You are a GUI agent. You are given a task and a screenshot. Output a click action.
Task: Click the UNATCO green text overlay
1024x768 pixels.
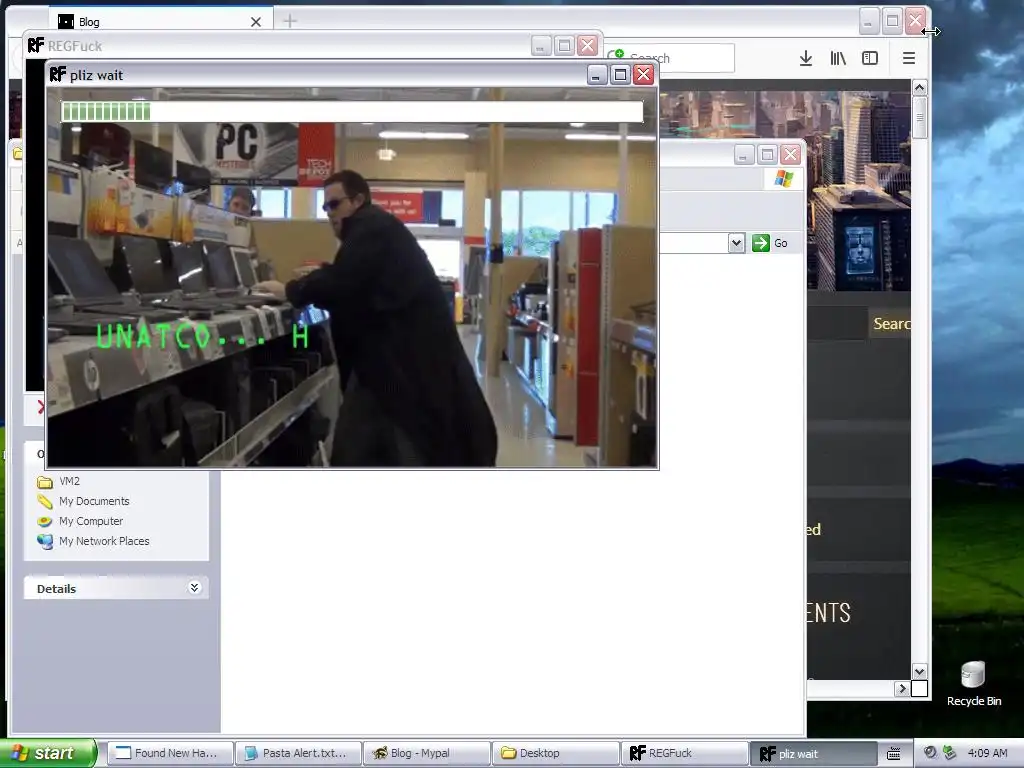pos(202,337)
